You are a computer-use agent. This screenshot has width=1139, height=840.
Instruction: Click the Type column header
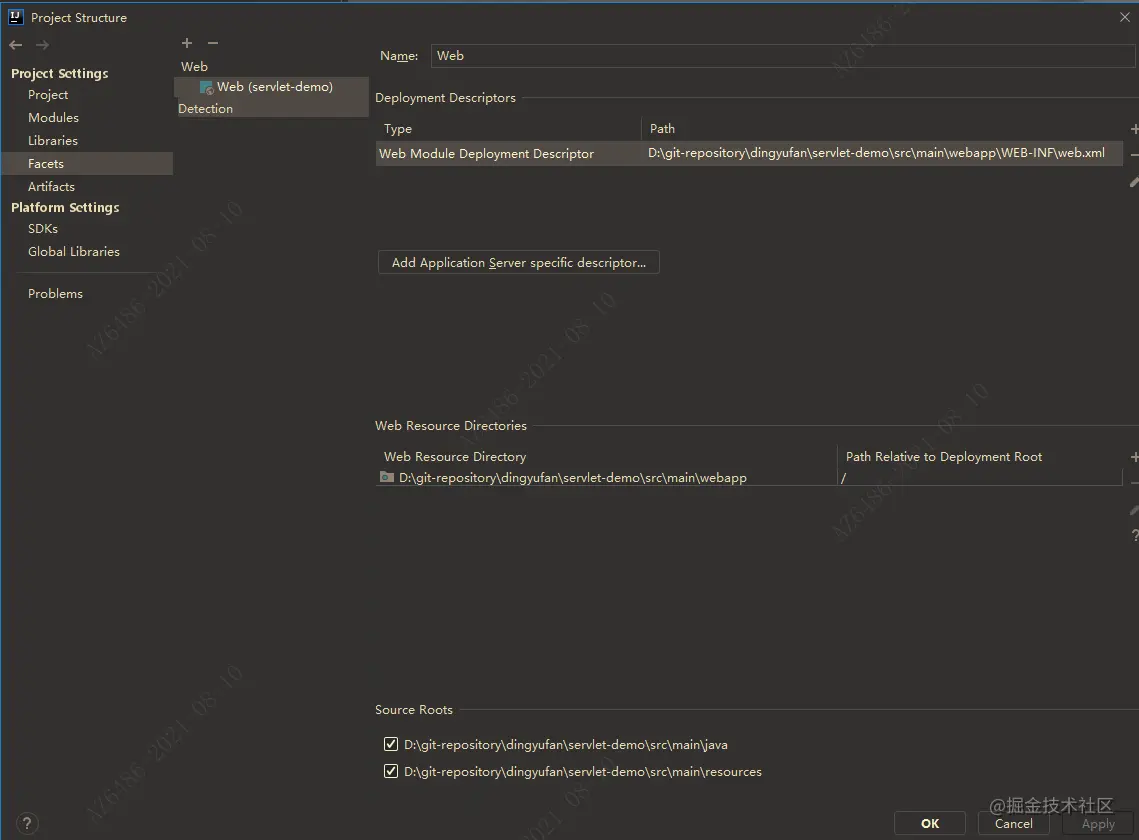398,129
